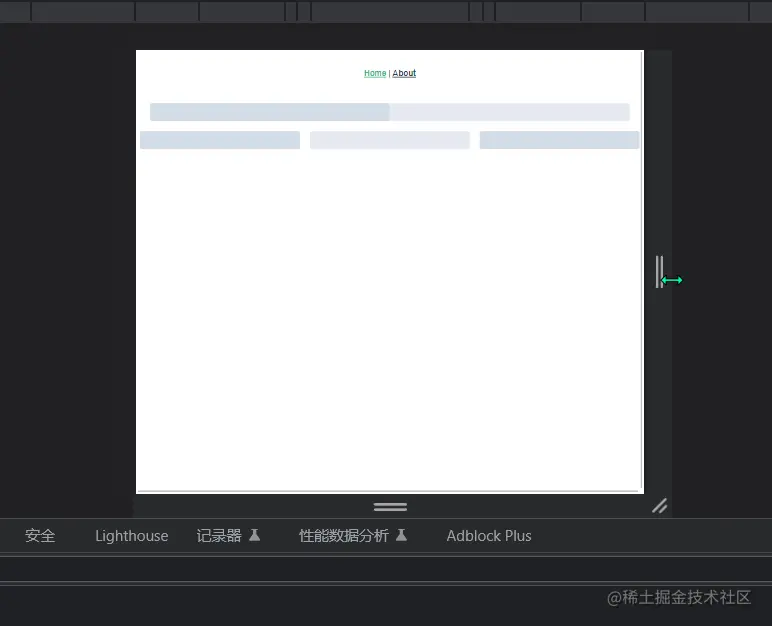Click the right skeleton placeholder block
Image resolution: width=772 pixels, height=626 pixels.
(x=559, y=140)
